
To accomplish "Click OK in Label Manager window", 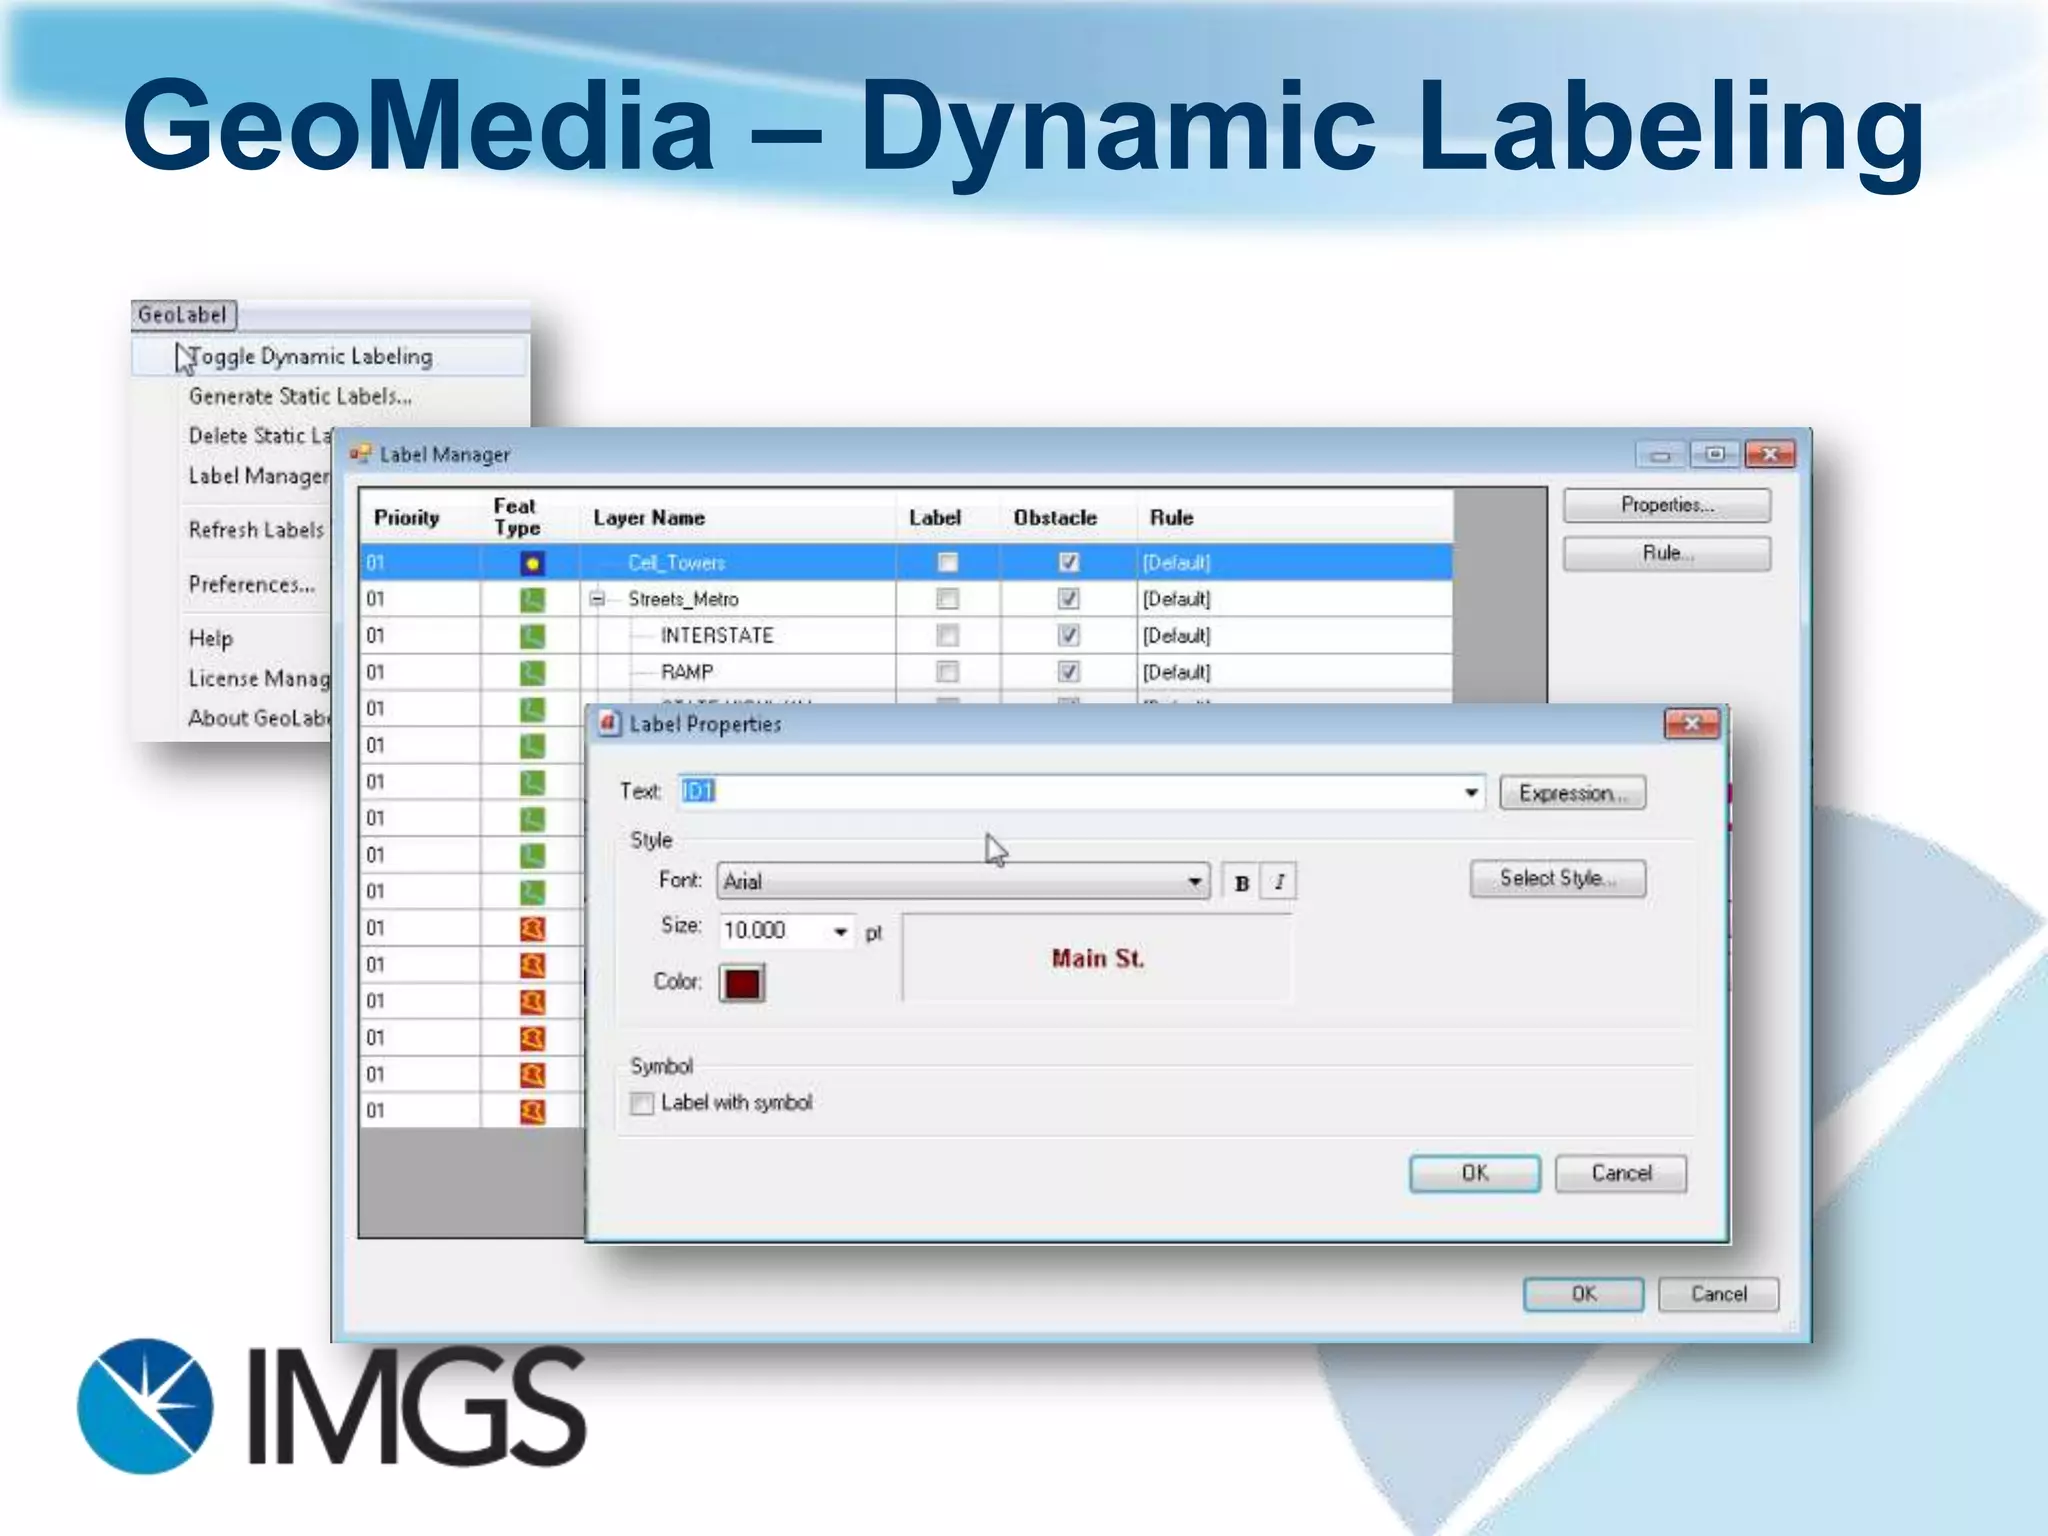I will coord(1584,1294).
